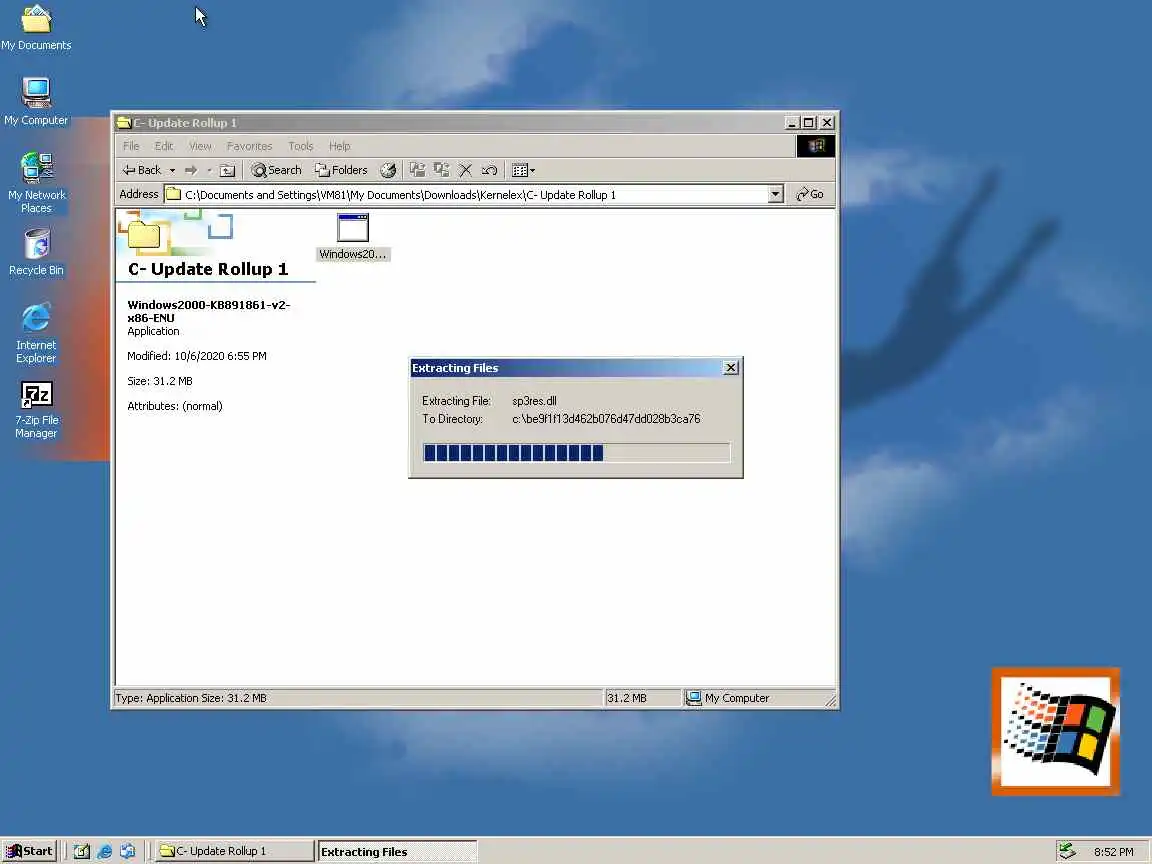Click the Copy To toolbar icon
1152x864 pixels.
point(442,170)
